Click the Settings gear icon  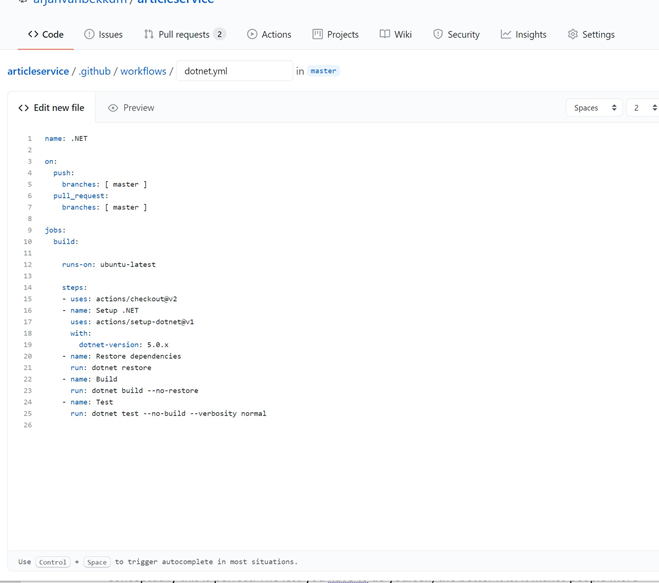pyautogui.click(x=572, y=34)
